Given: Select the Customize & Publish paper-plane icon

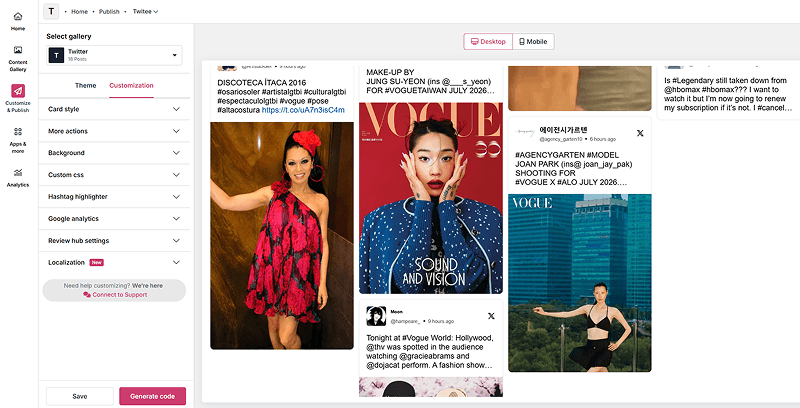Looking at the screenshot, I should point(18,91).
